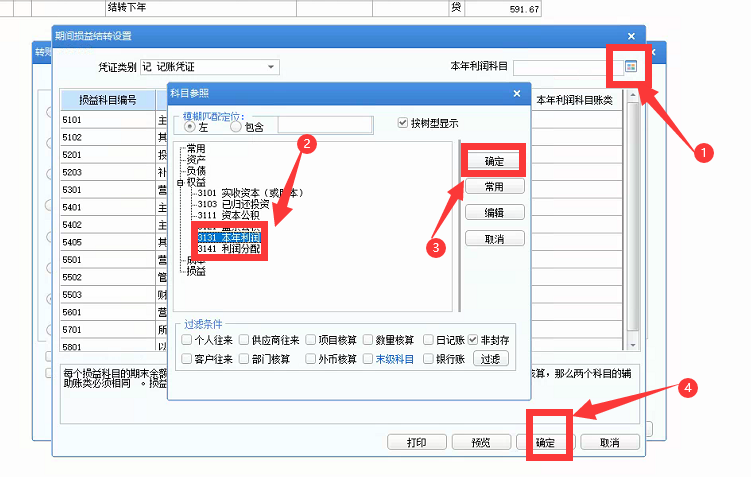751x477 pixels.
Task: Click 打印 button in settings window
Action: (417, 443)
